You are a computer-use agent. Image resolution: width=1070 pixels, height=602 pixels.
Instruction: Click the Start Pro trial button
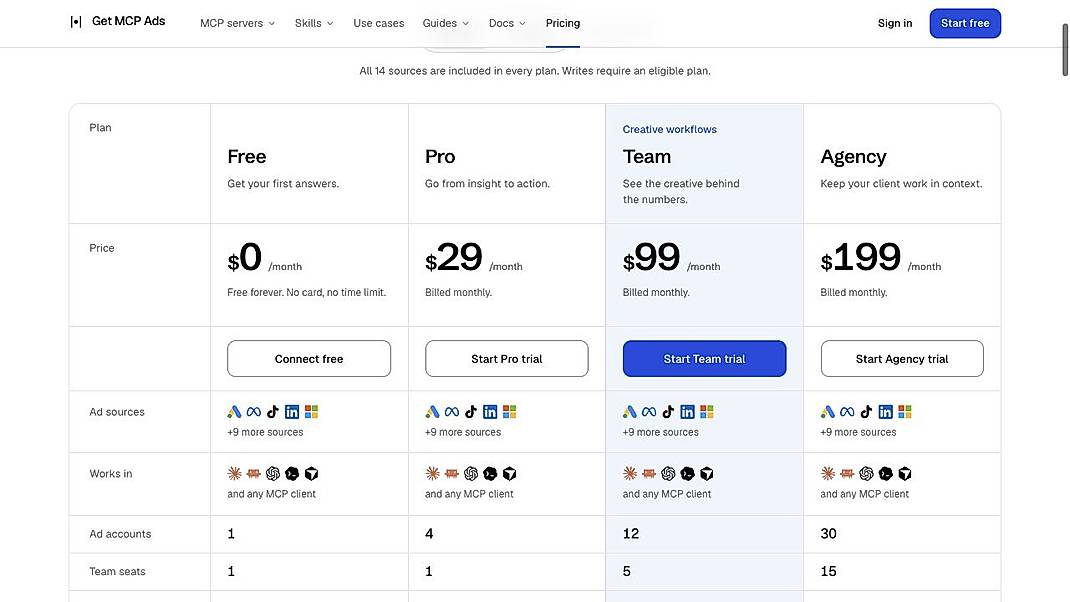(x=506, y=358)
